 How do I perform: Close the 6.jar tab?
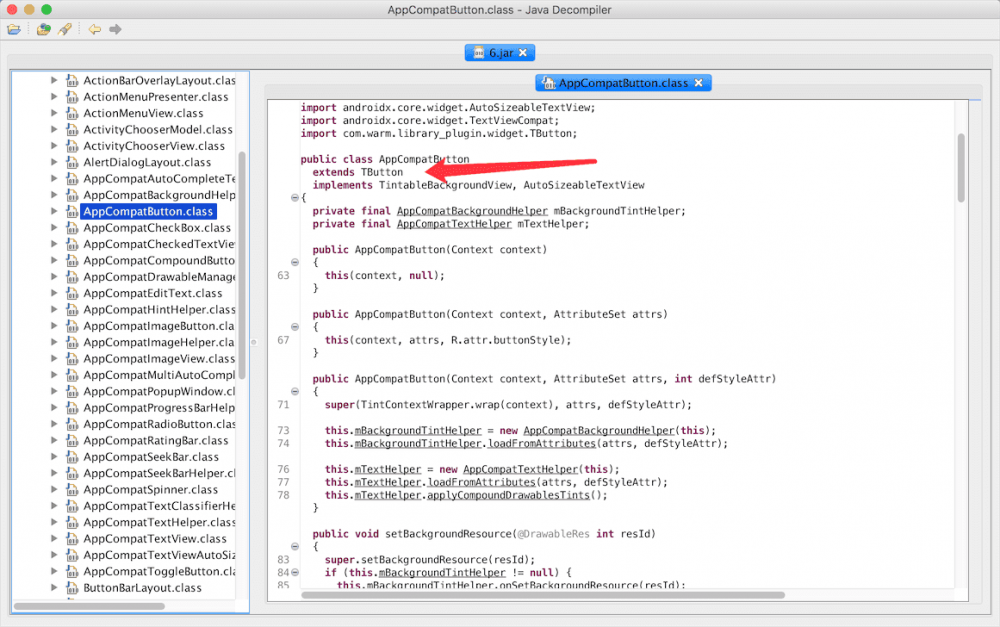(x=523, y=53)
